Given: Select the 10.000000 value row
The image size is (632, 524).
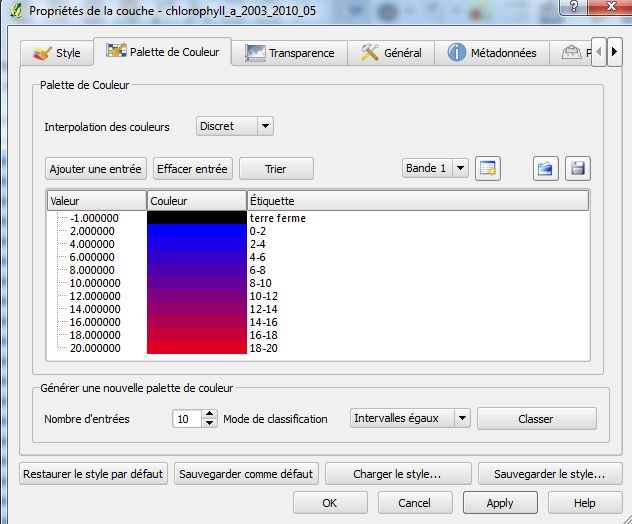Looking at the screenshot, I should pyautogui.click(x=94, y=283).
